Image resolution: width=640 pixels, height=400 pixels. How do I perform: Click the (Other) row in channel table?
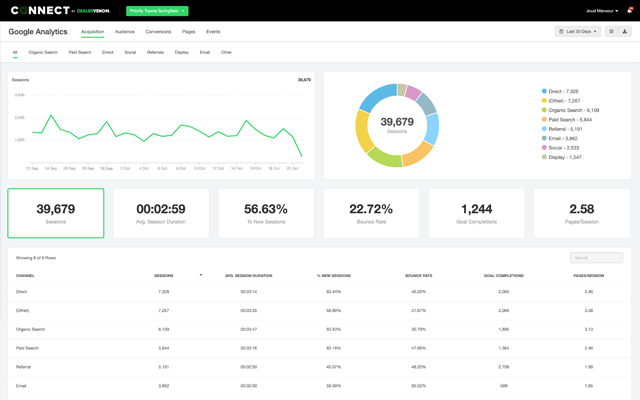click(319, 311)
